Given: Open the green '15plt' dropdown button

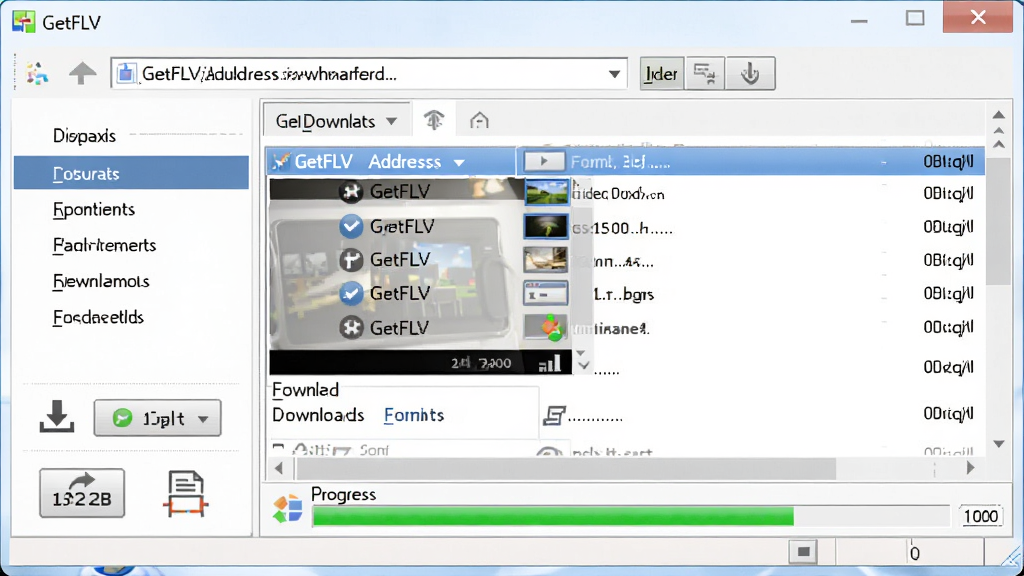Looking at the screenshot, I should [157, 418].
